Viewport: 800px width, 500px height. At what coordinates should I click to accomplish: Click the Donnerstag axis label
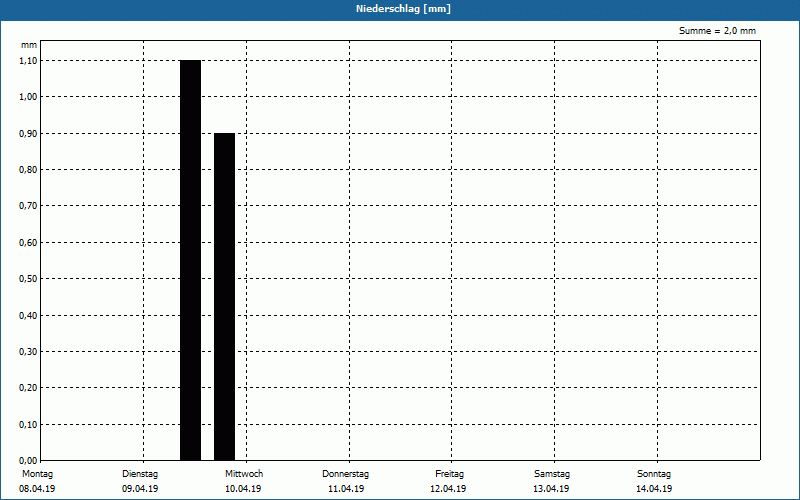[345, 474]
